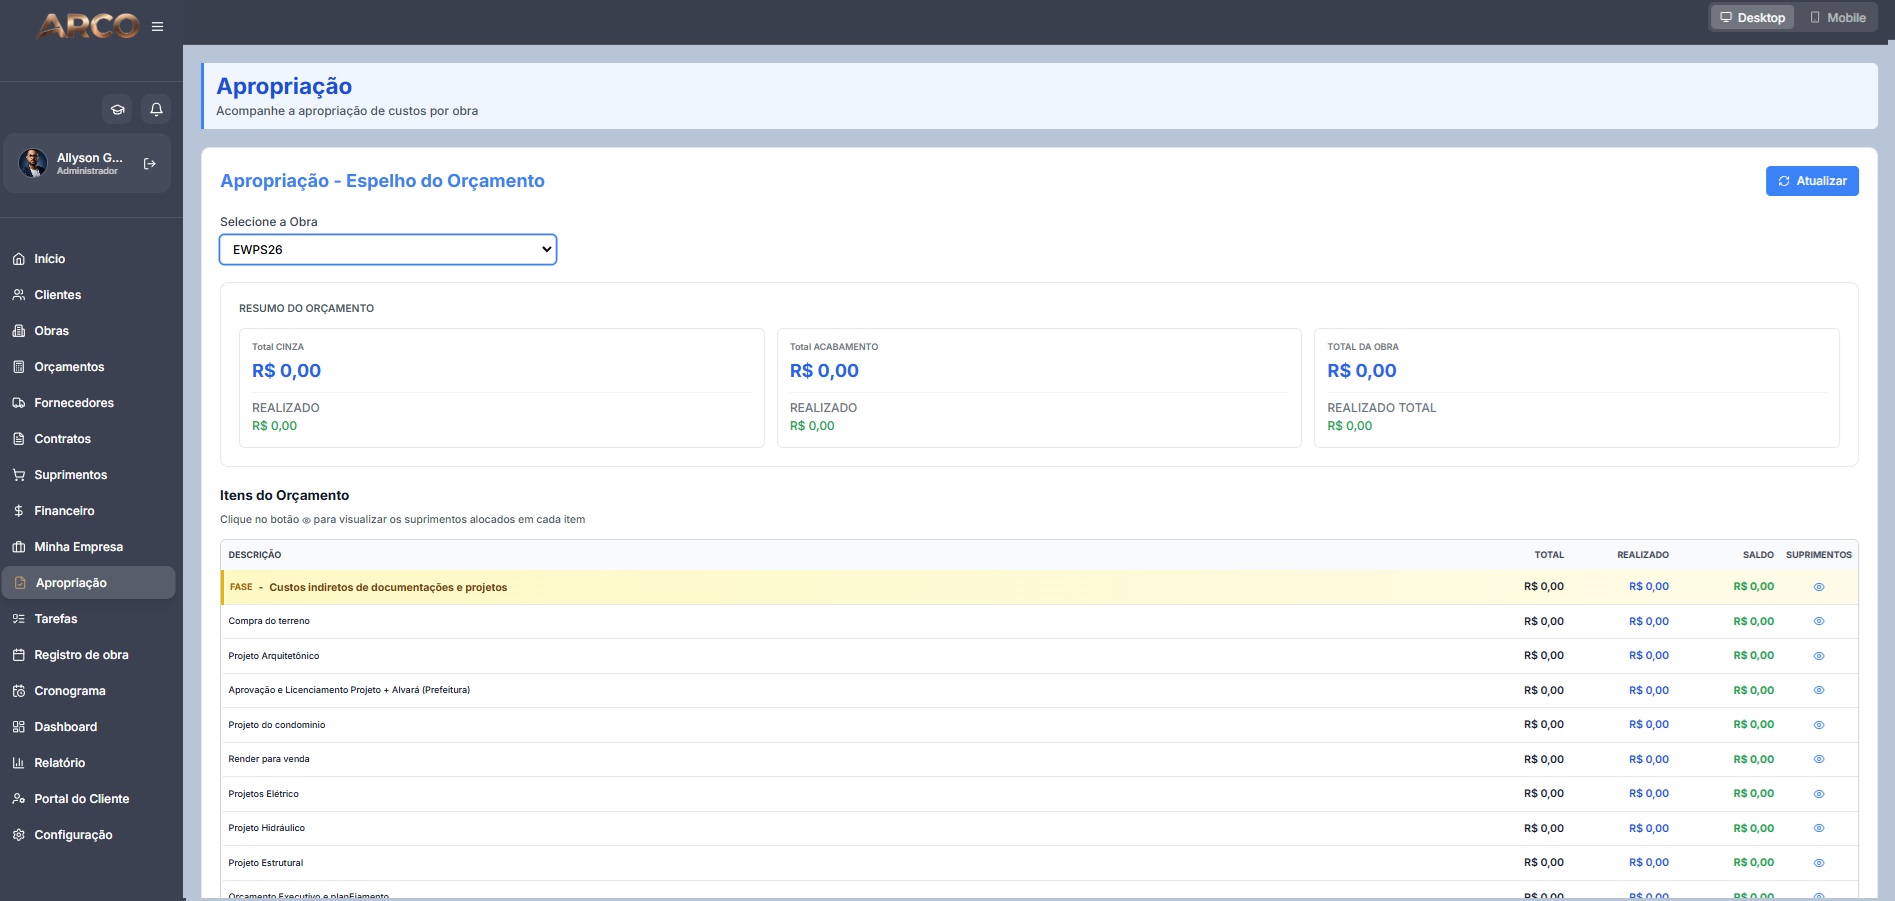
Task: Open Fornecedores truck icon in sidebar
Action: coord(19,403)
